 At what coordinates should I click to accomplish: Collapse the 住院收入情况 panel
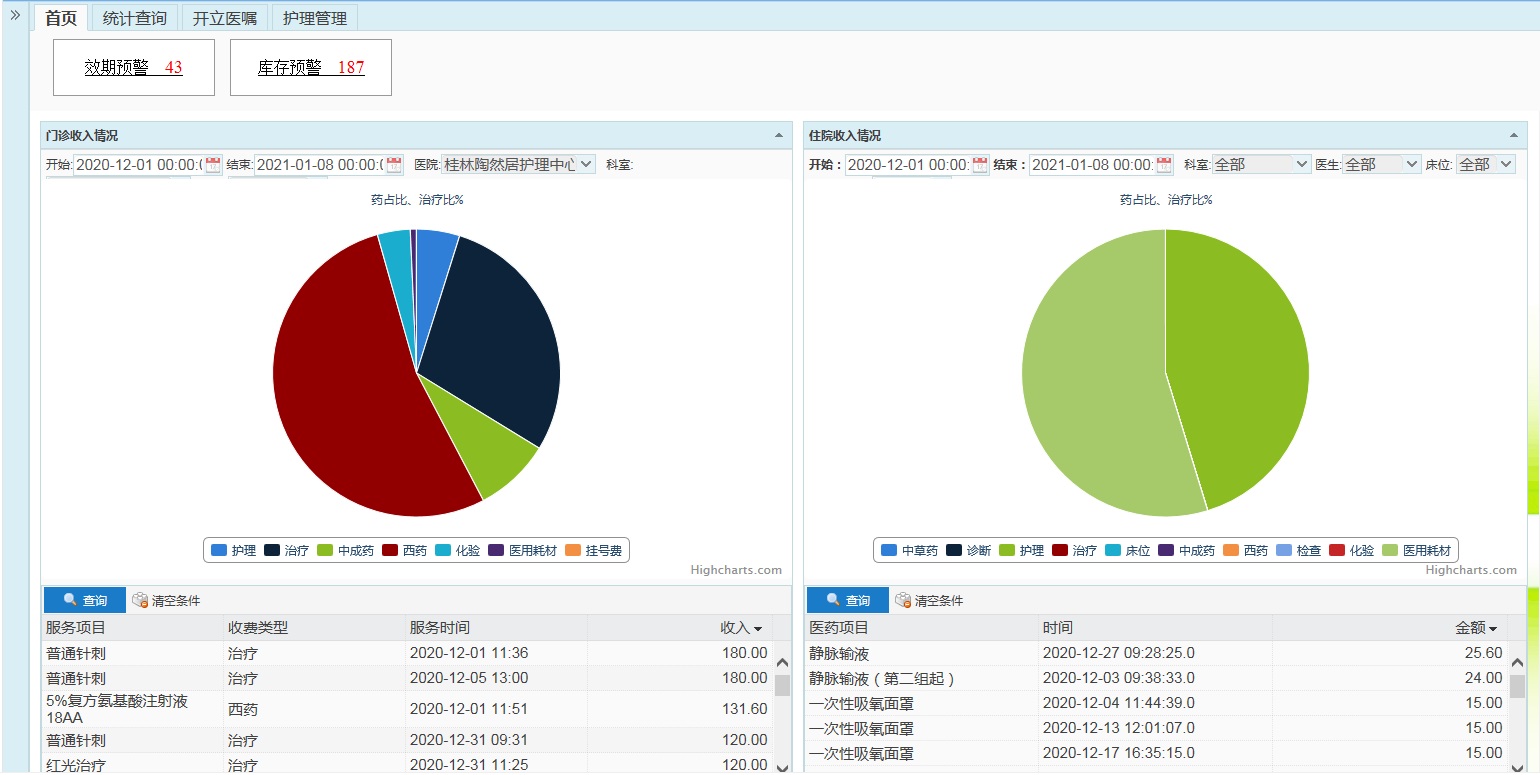click(1514, 135)
